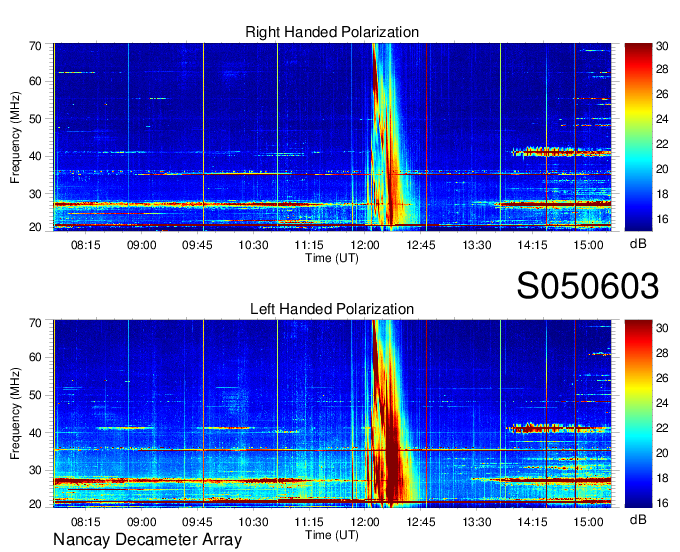Click the 30 dB tick on lower colorbar

pyautogui.click(x=662, y=328)
